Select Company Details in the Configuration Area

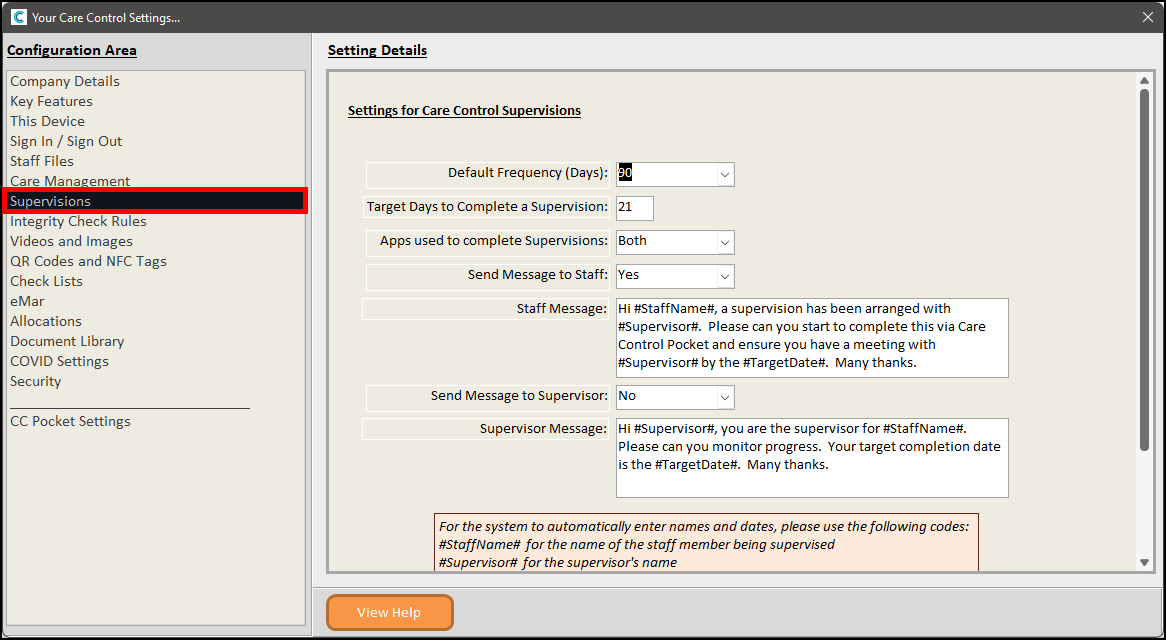tap(65, 81)
